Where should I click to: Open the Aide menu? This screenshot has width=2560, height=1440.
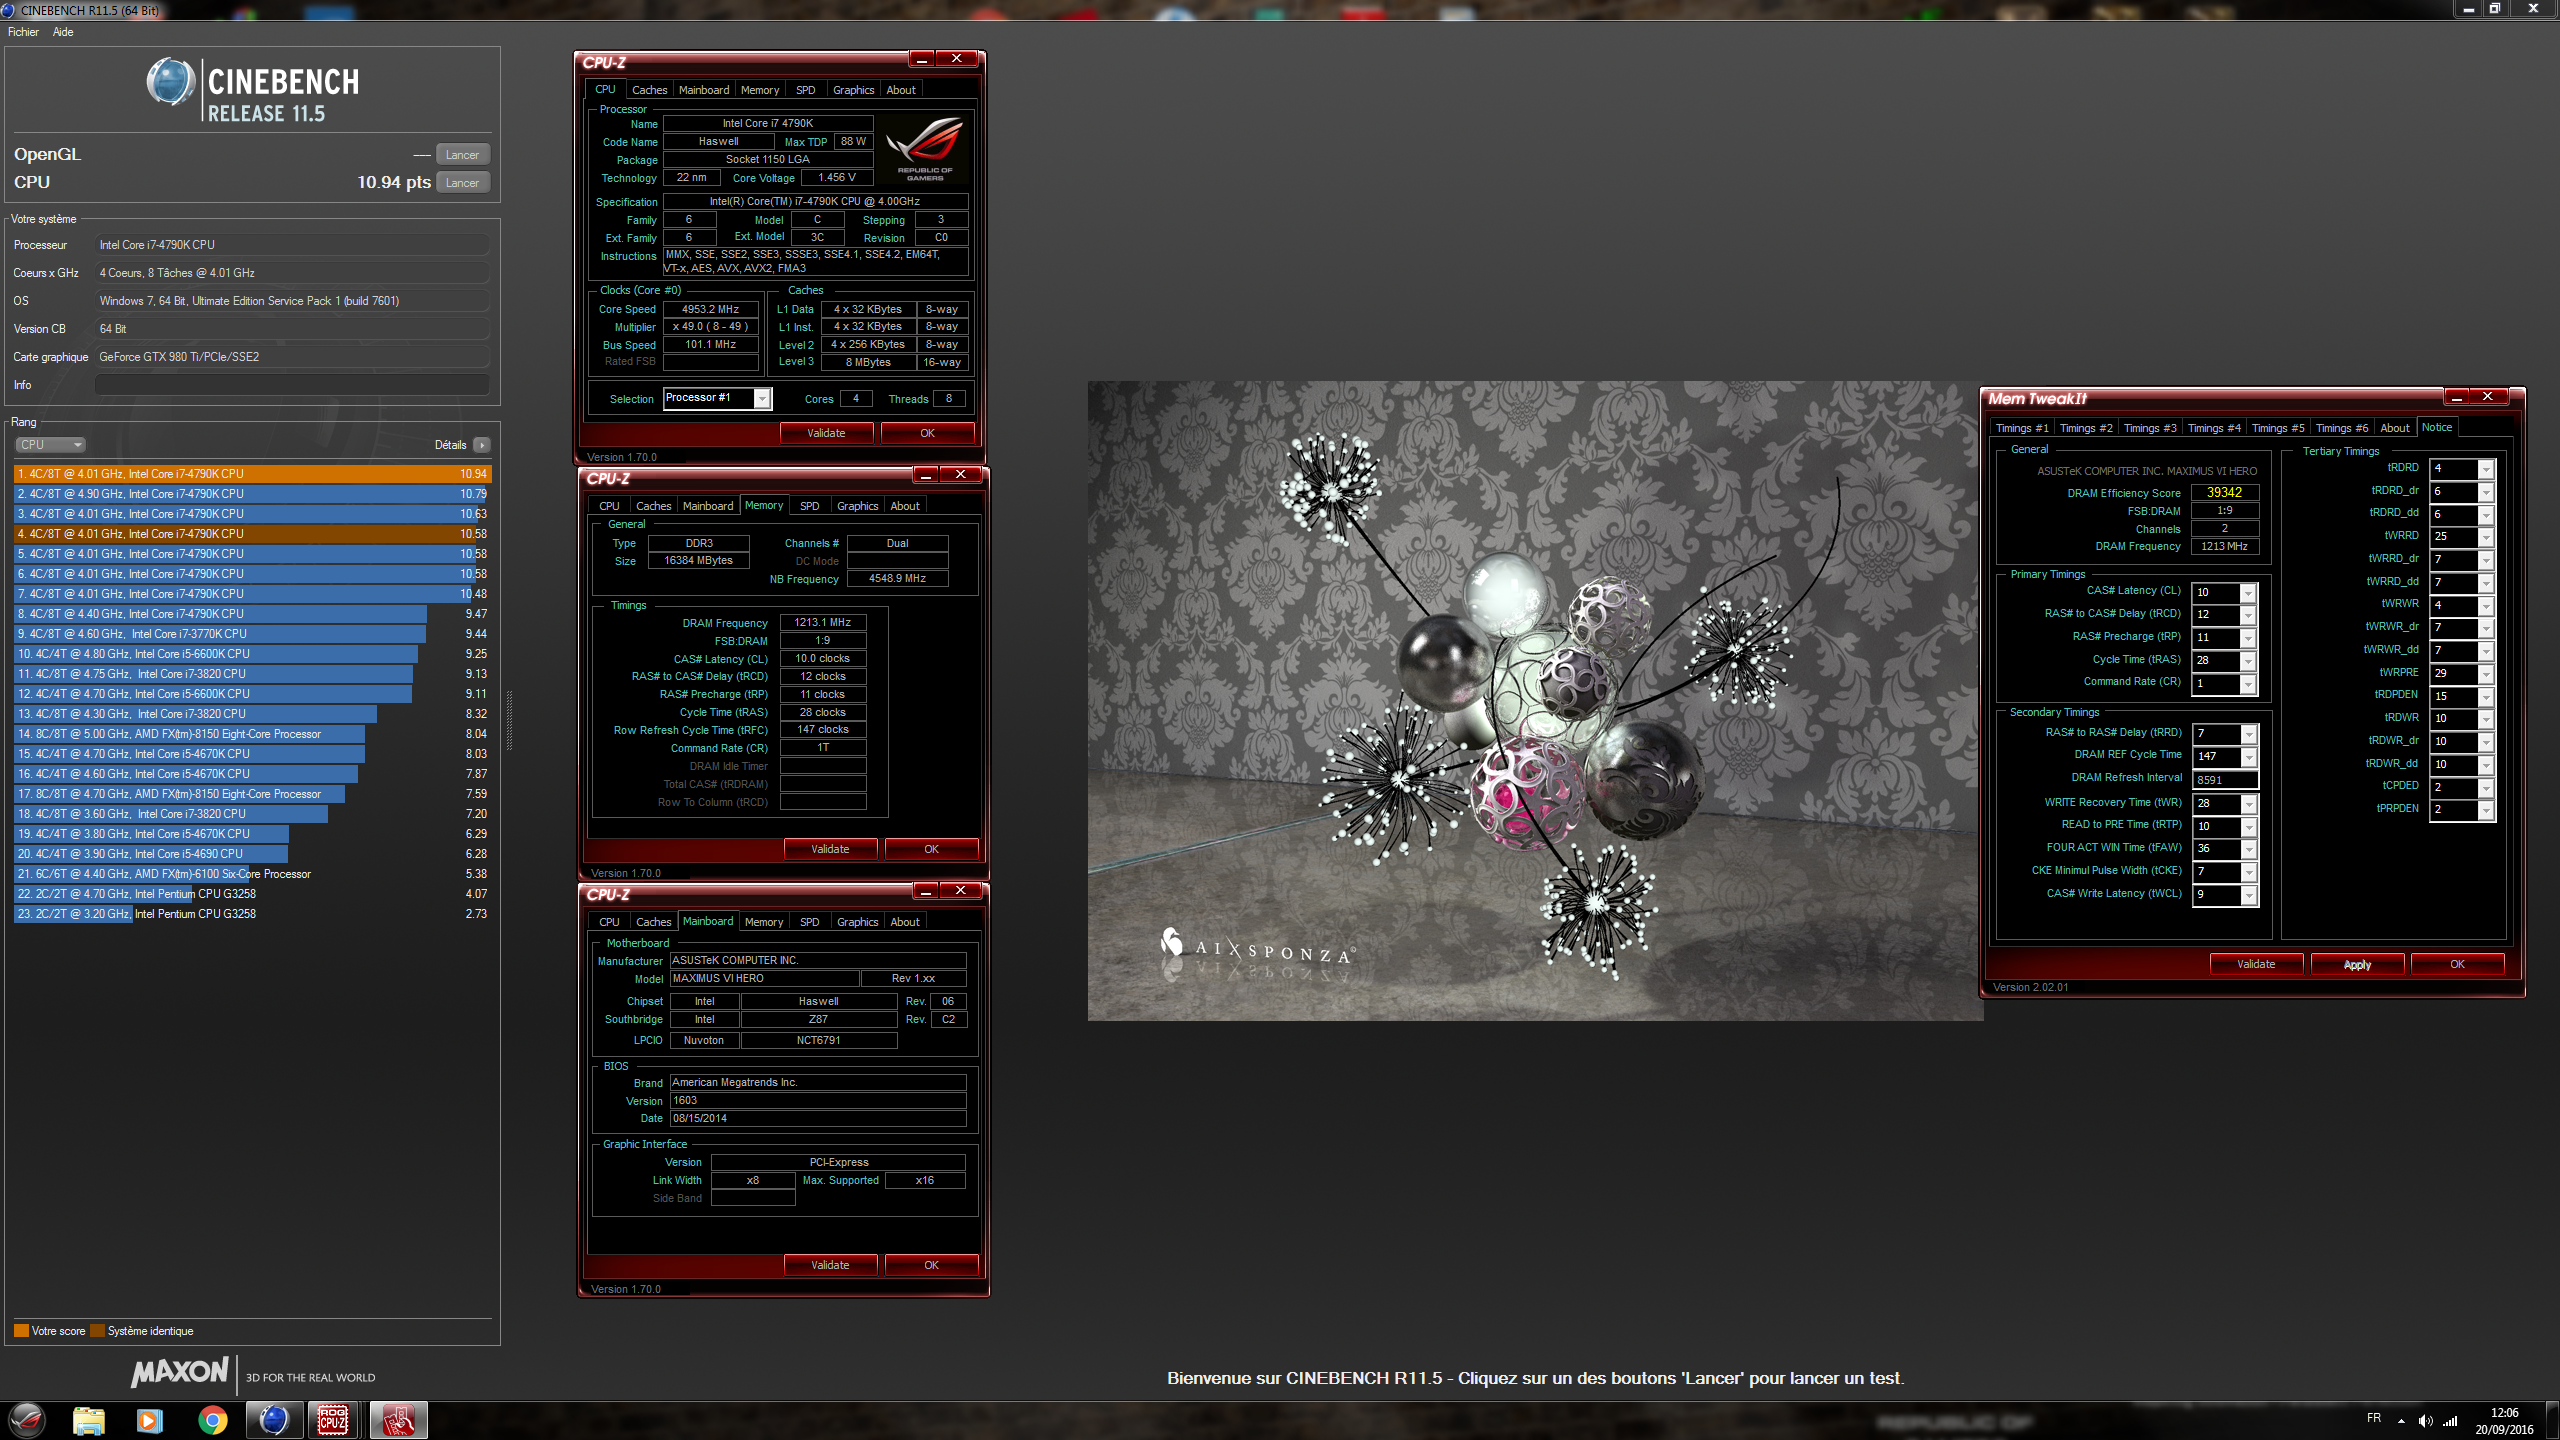pyautogui.click(x=63, y=32)
